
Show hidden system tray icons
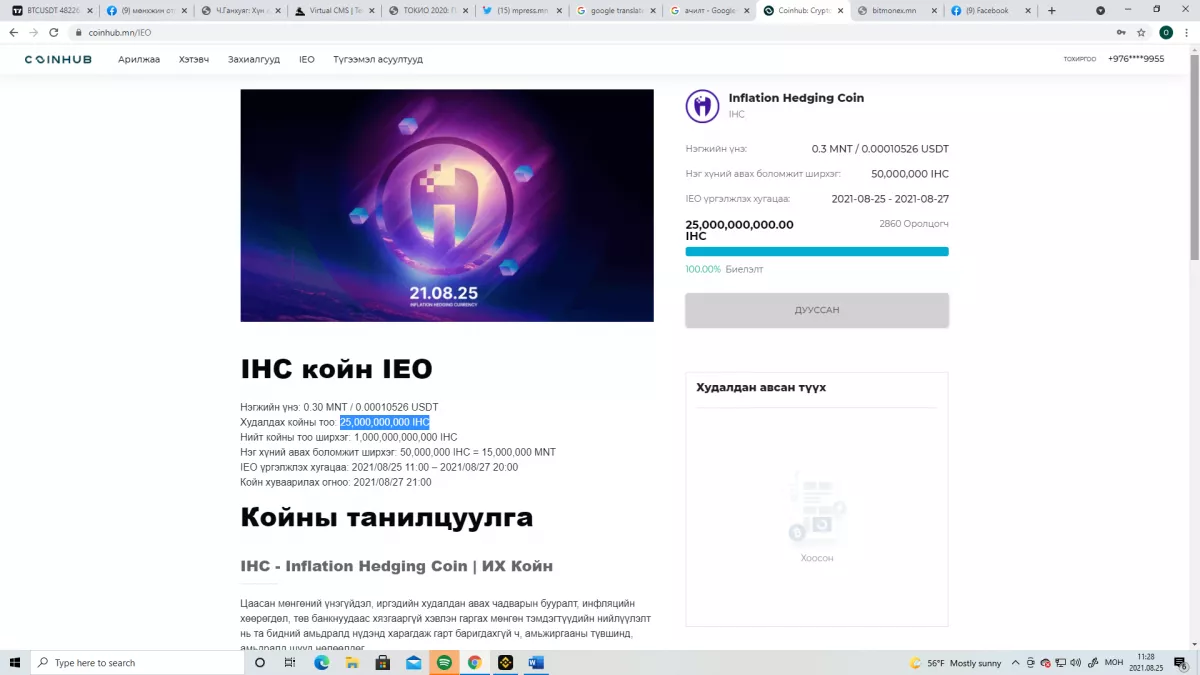click(x=1015, y=662)
